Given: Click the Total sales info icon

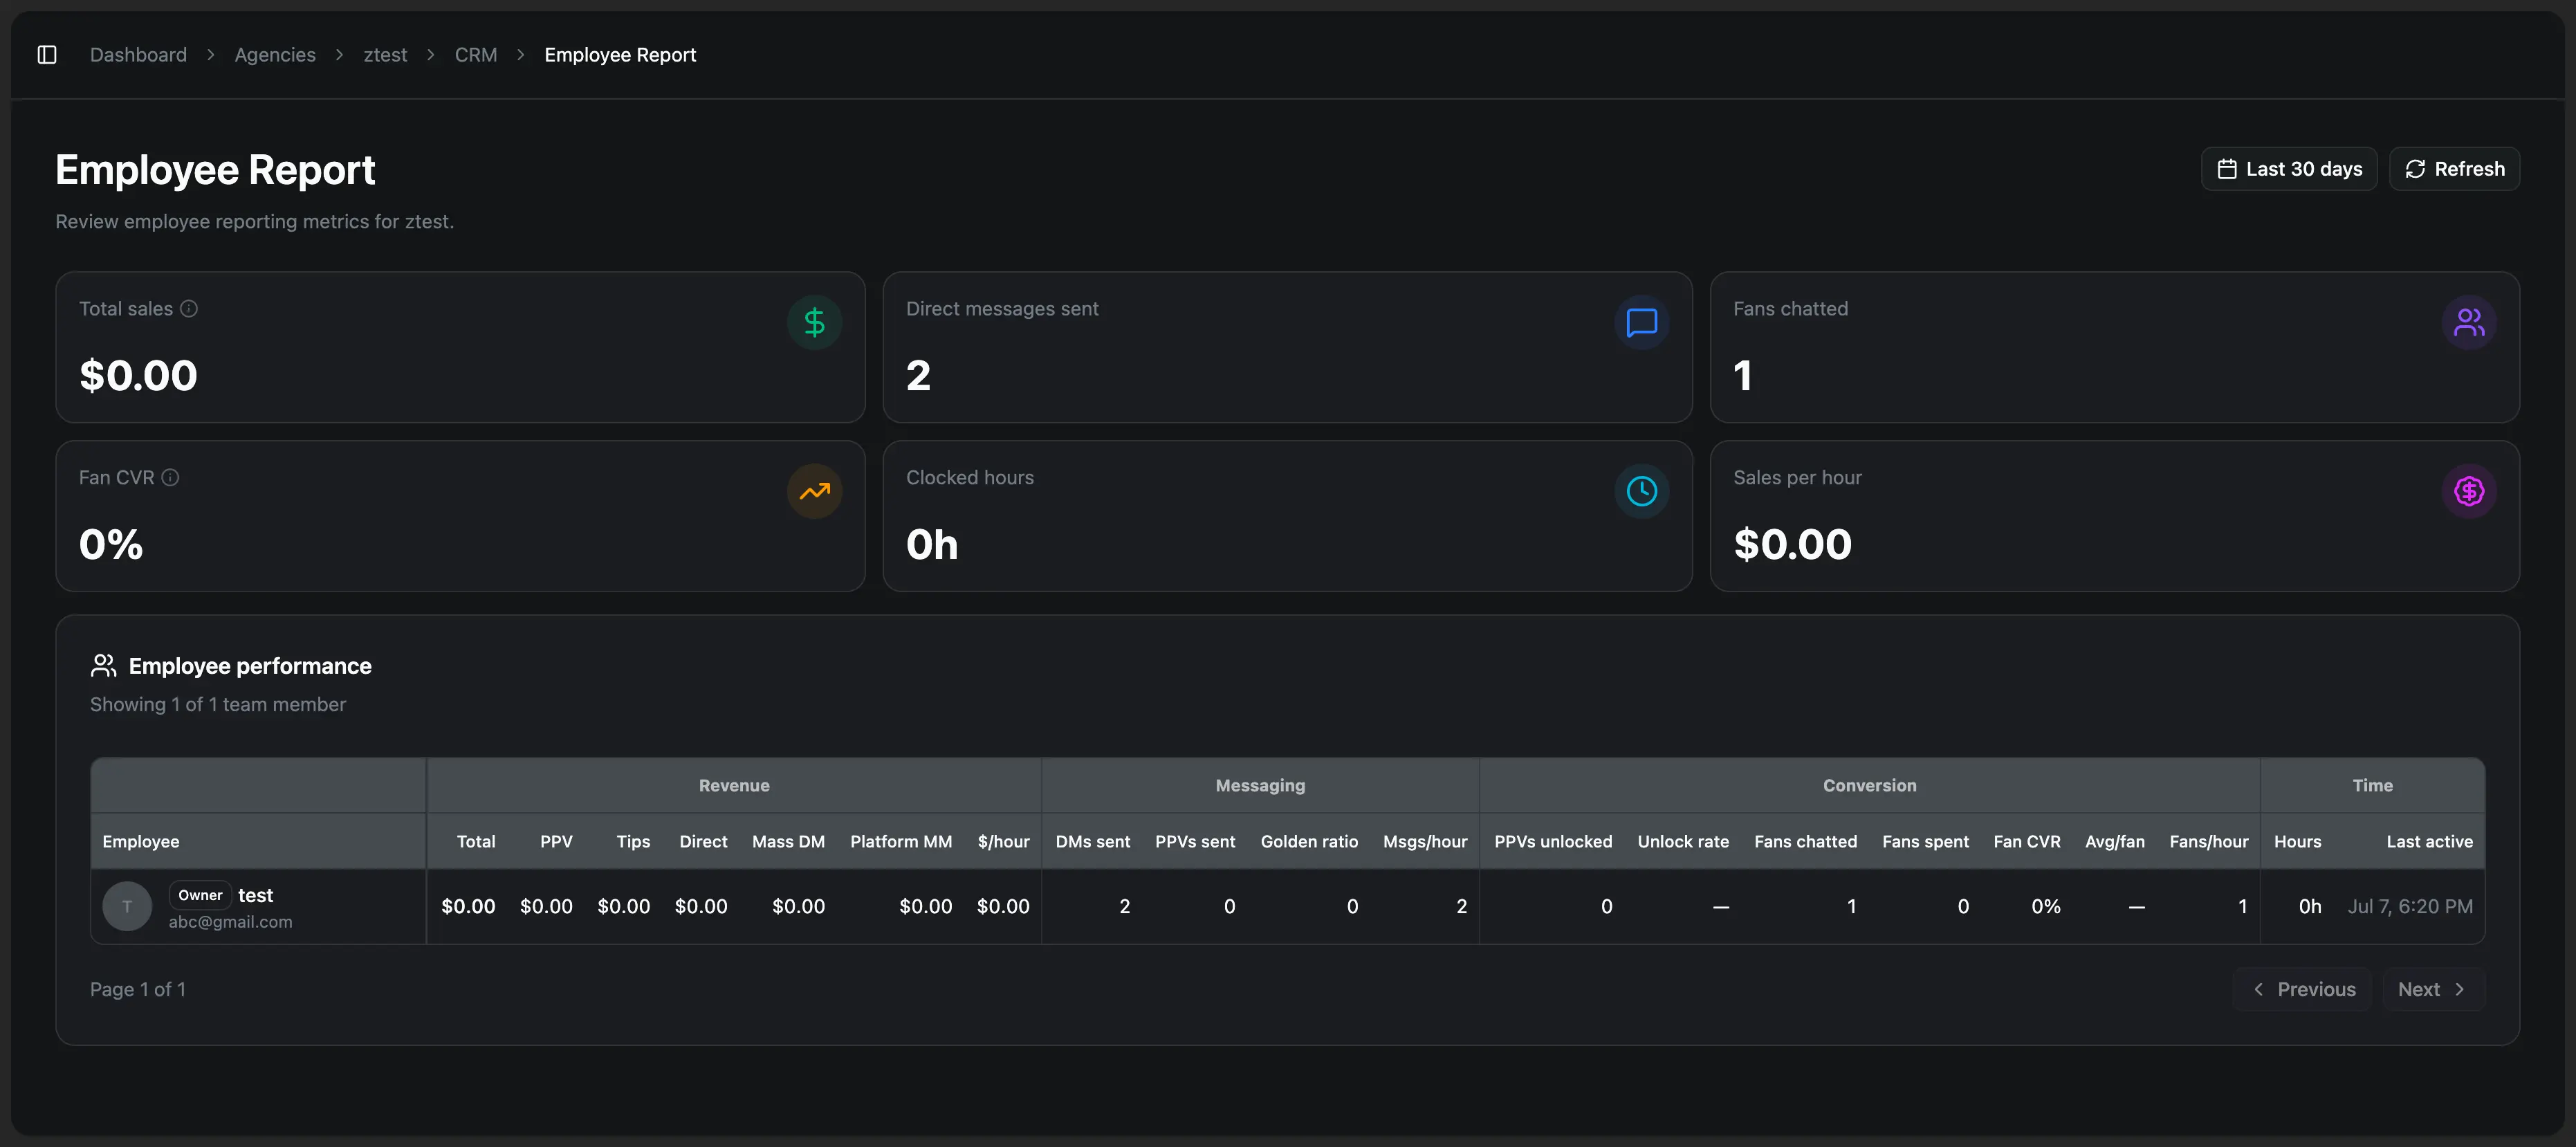Looking at the screenshot, I should click(189, 309).
